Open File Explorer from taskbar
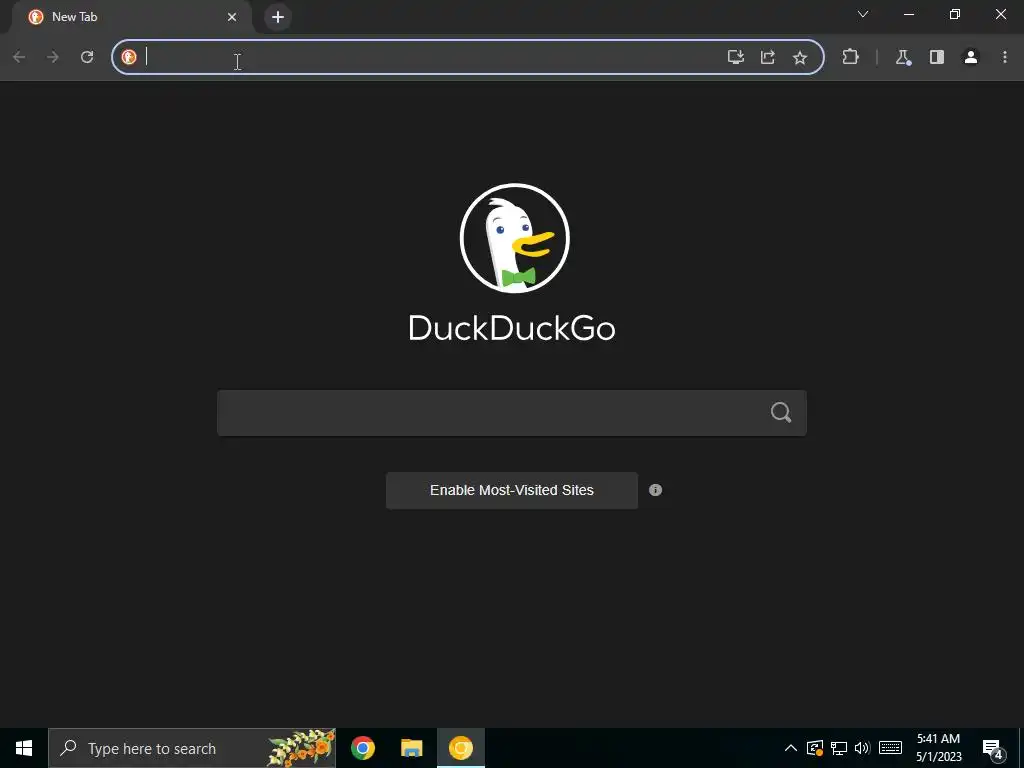The width and height of the screenshot is (1024, 768). 411,748
